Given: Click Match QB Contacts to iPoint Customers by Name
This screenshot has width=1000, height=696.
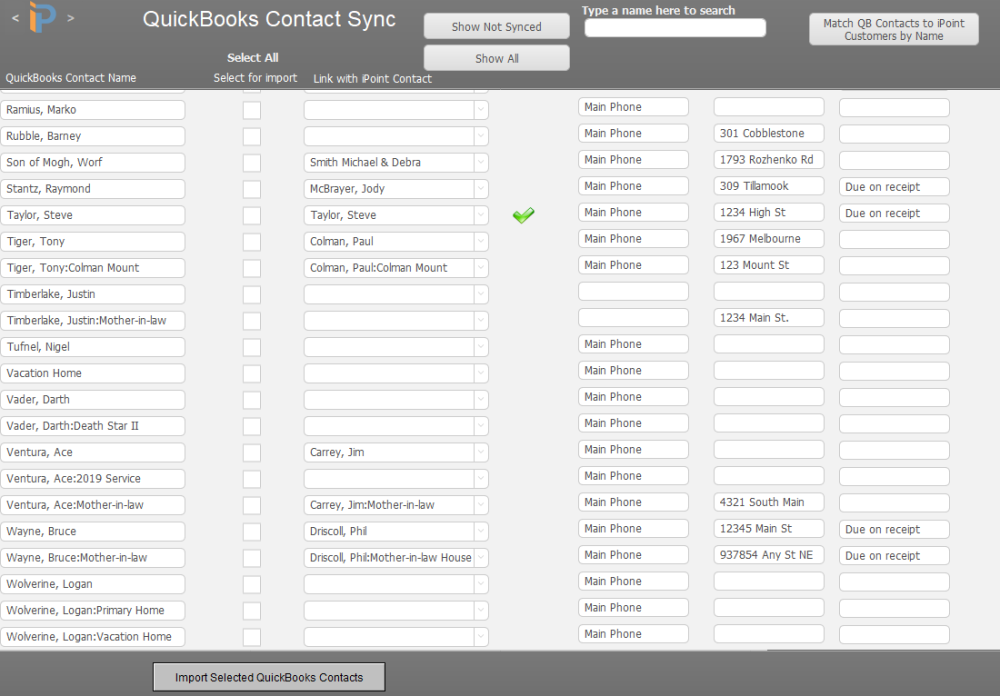Looking at the screenshot, I should pos(893,29).
